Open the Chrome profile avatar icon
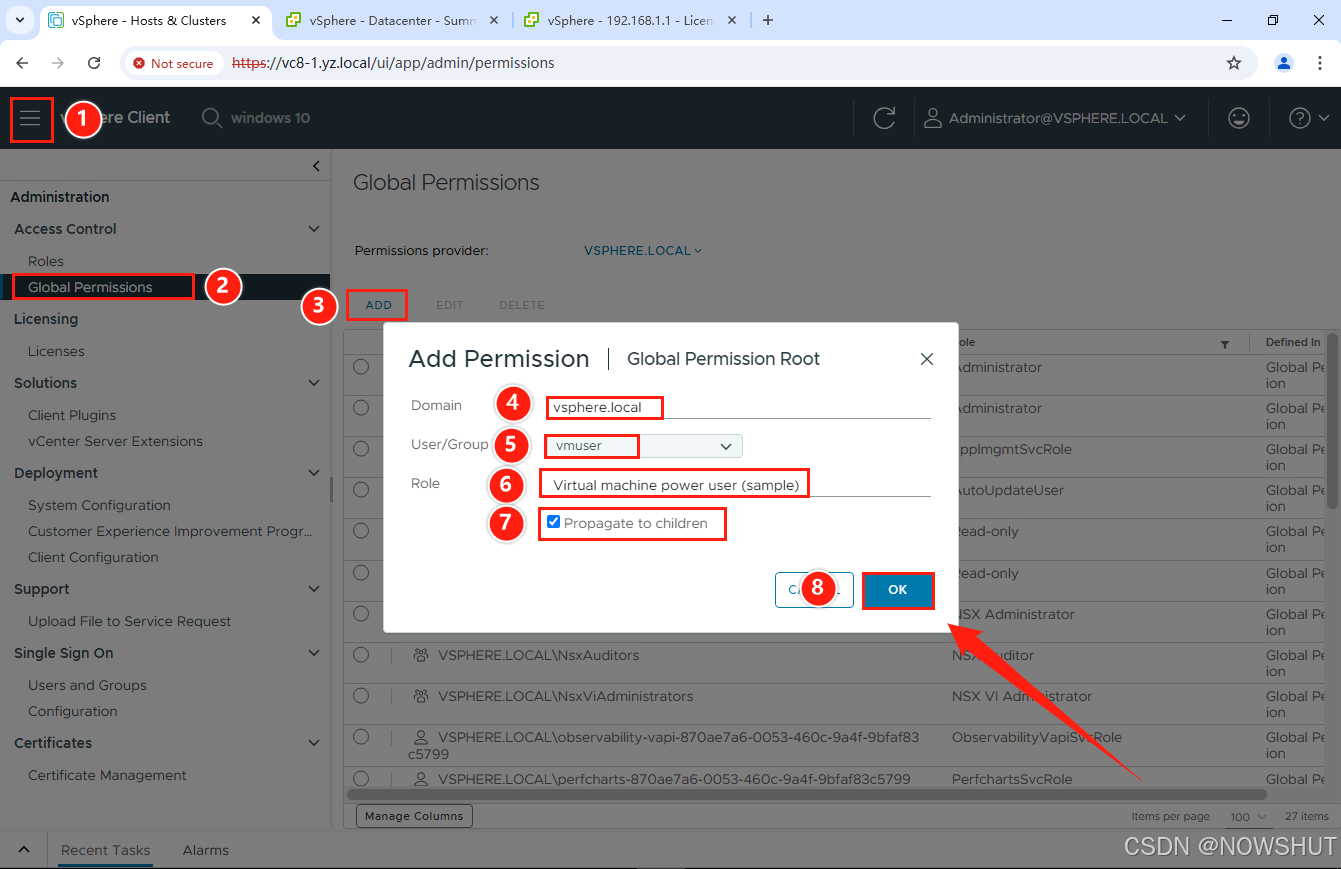Viewport: 1341px width, 869px height. point(1284,63)
